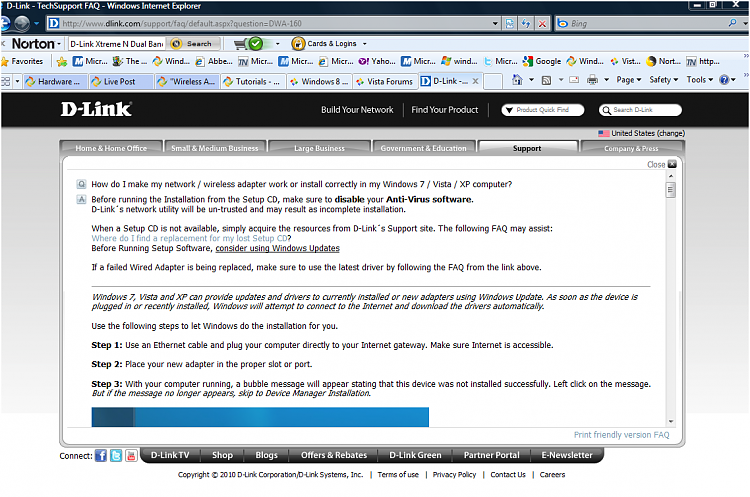Image resolution: width=750 pixels, height=497 pixels.
Task: Select the Home & Home Office tab
Action: [111, 148]
